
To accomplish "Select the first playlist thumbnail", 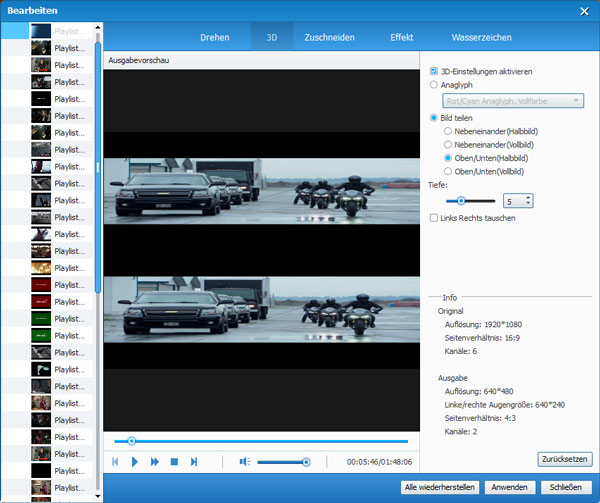I will [41, 32].
